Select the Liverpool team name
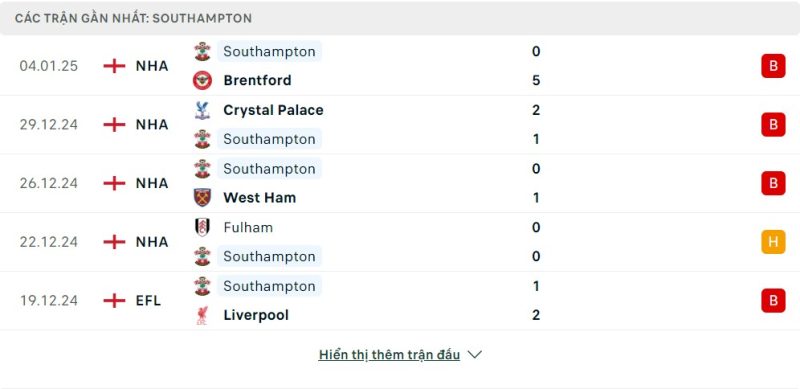This screenshot has width=800, height=389. tap(256, 315)
